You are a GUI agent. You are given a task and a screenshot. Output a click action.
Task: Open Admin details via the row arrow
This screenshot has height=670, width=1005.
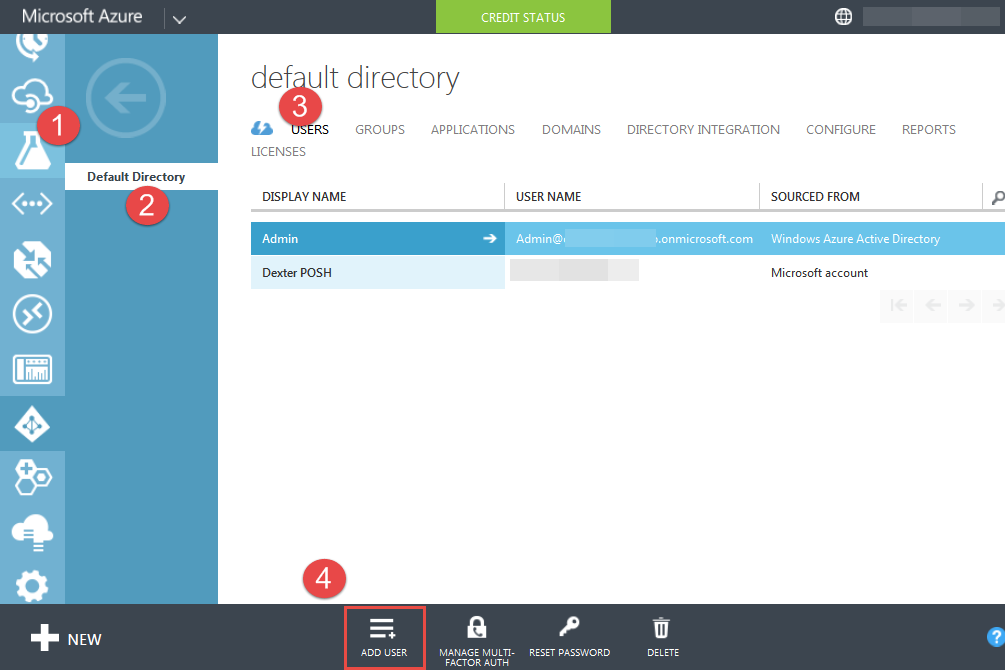tap(490, 239)
